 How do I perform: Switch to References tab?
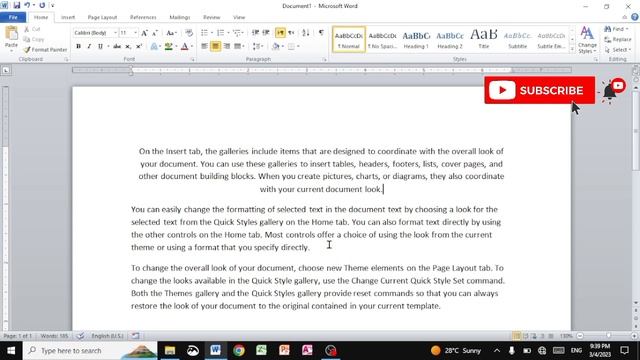pos(143,17)
